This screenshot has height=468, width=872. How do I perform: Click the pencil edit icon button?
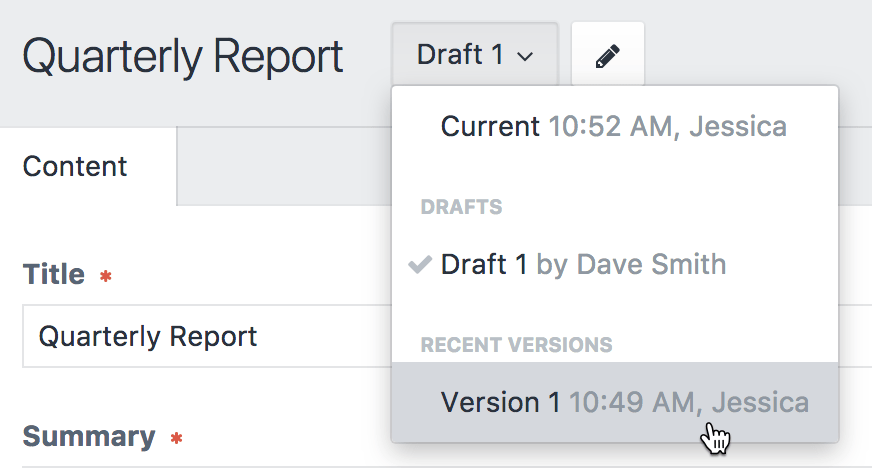click(608, 54)
